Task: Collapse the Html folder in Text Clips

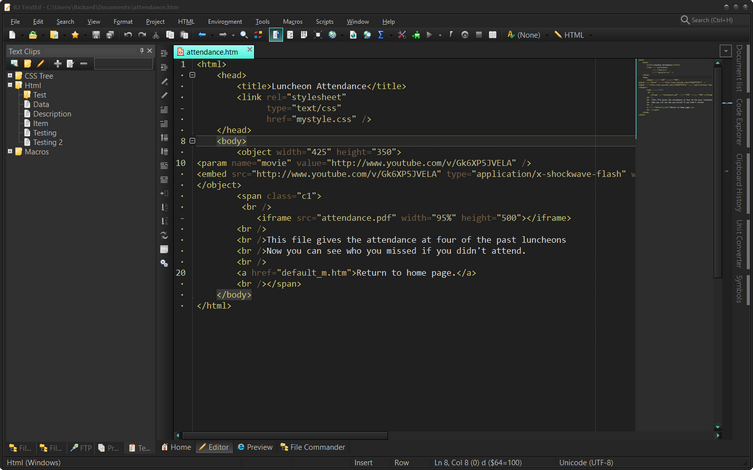Action: coord(10,86)
